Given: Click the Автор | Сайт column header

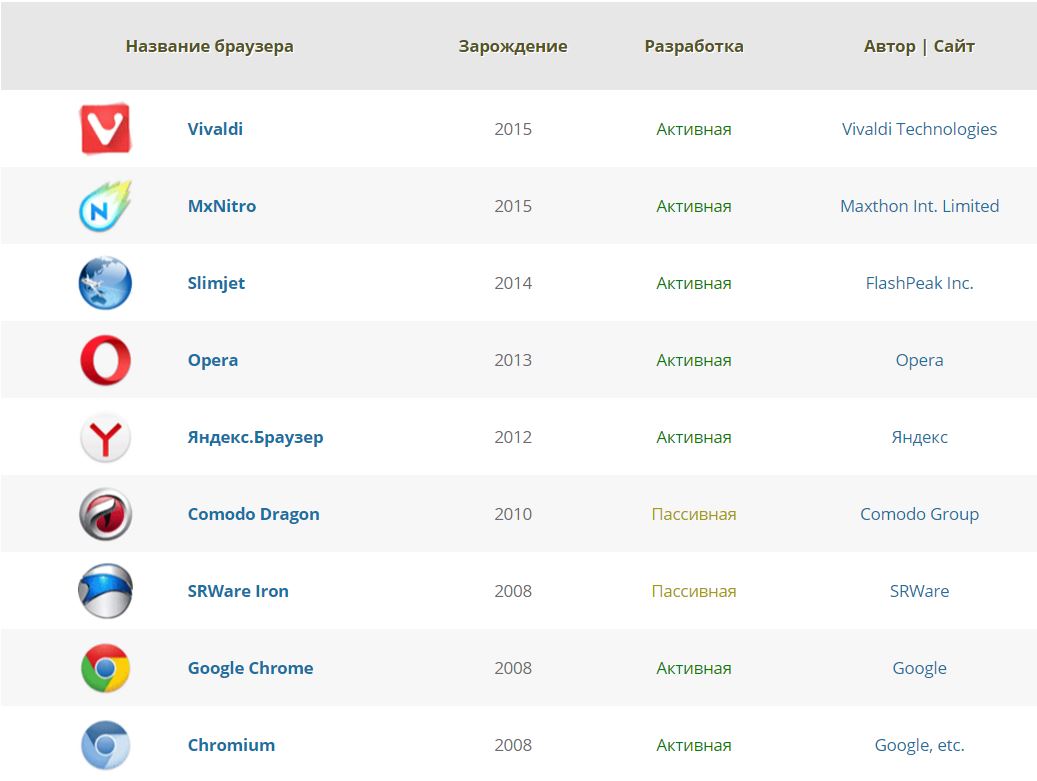Looking at the screenshot, I should tap(919, 46).
